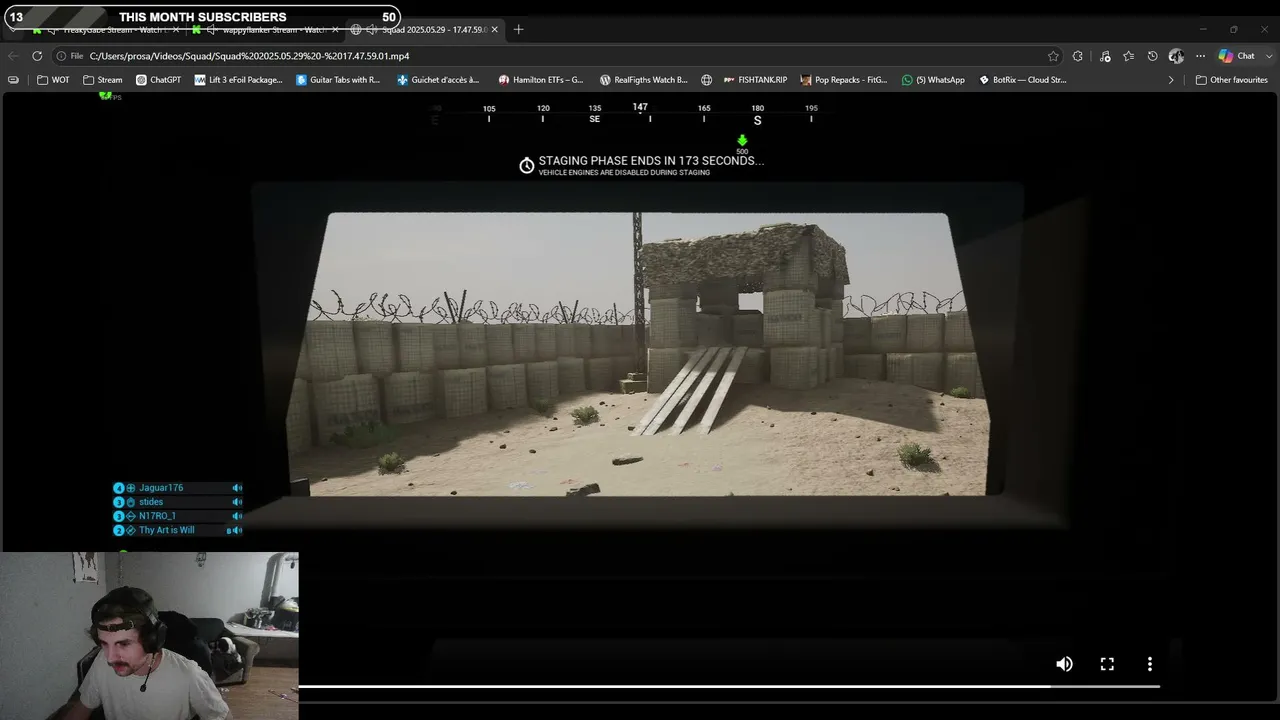Switch to the FreakyGabe Stream tab

[105, 29]
